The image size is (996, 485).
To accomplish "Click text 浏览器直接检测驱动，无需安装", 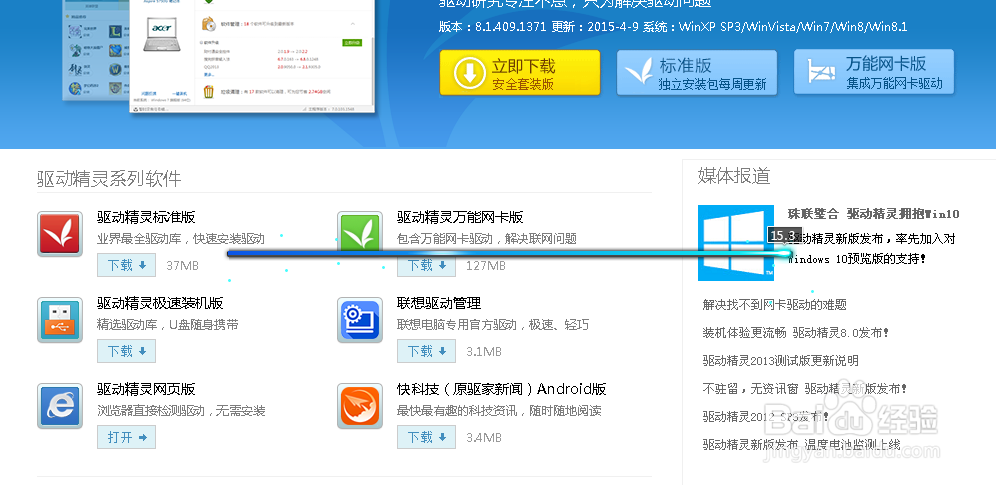I will (x=181, y=411).
